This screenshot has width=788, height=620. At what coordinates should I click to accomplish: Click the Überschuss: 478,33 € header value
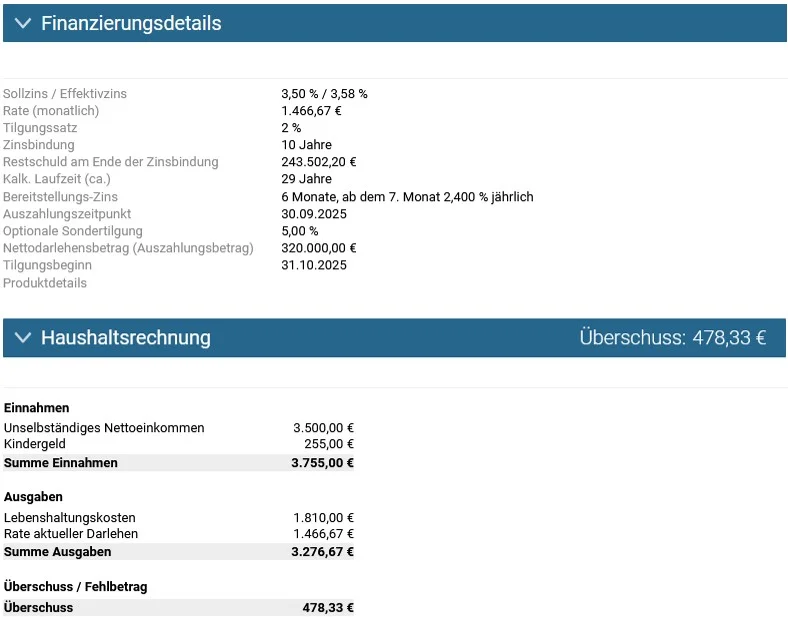pyautogui.click(x=672, y=337)
